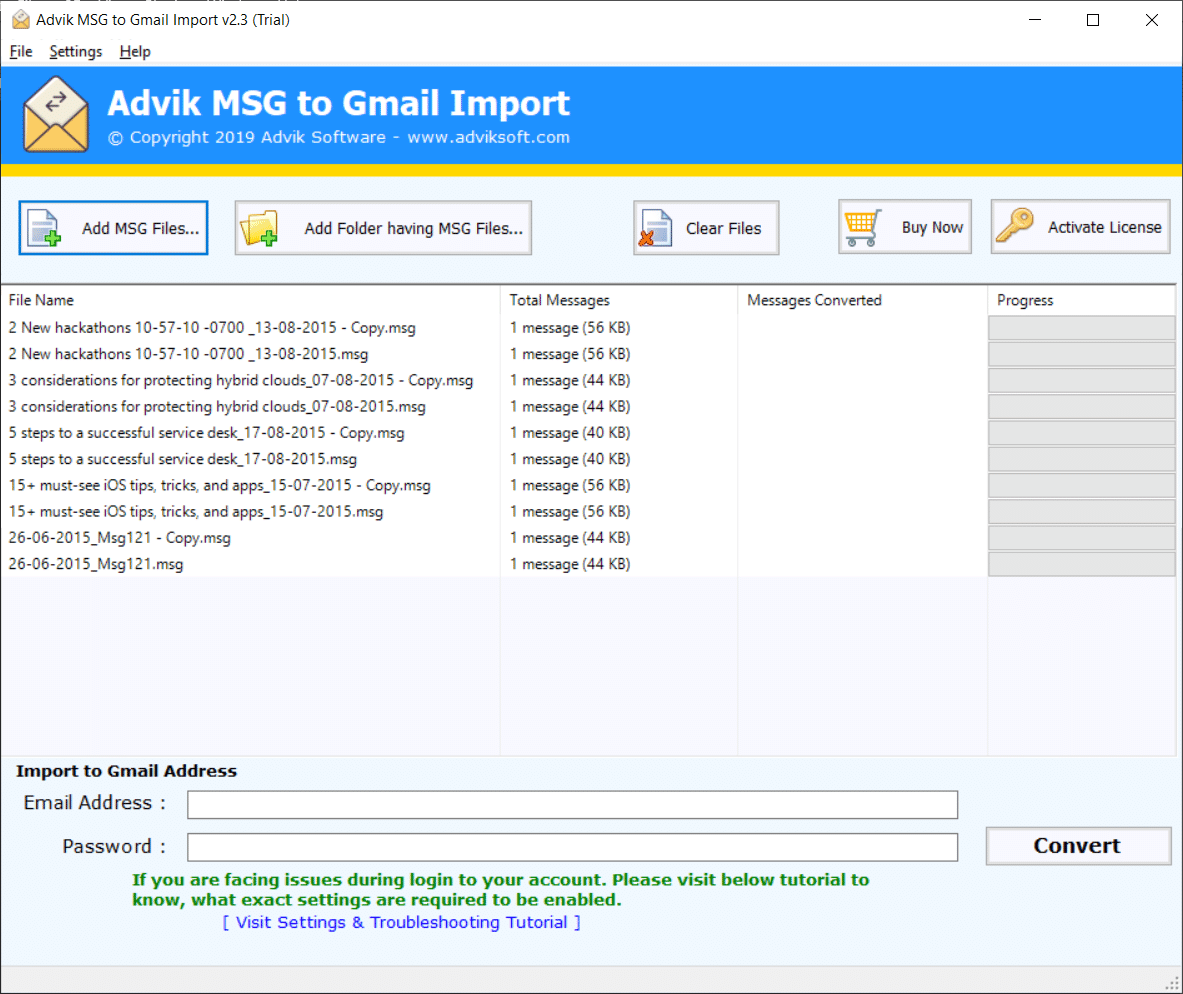This screenshot has height=994, width=1183.
Task: Open the File menu
Action: (21, 51)
